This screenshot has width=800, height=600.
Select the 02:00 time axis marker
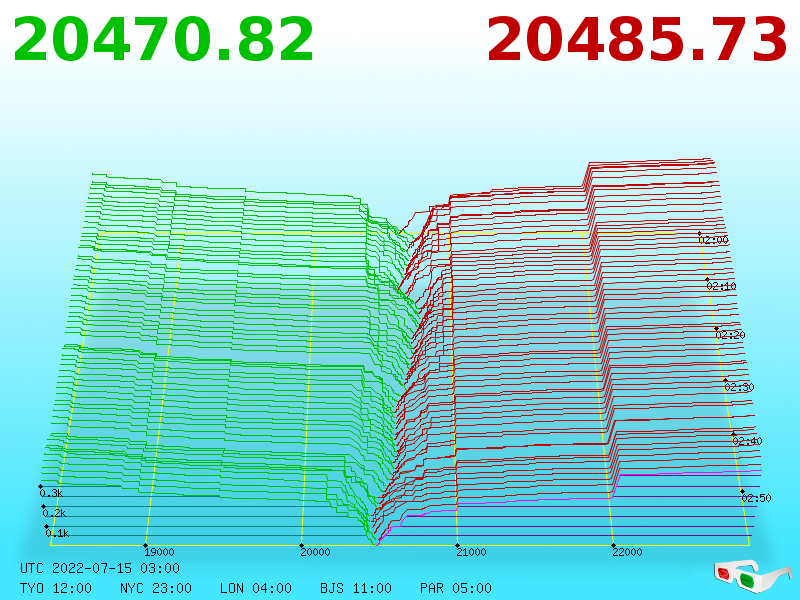714,240
